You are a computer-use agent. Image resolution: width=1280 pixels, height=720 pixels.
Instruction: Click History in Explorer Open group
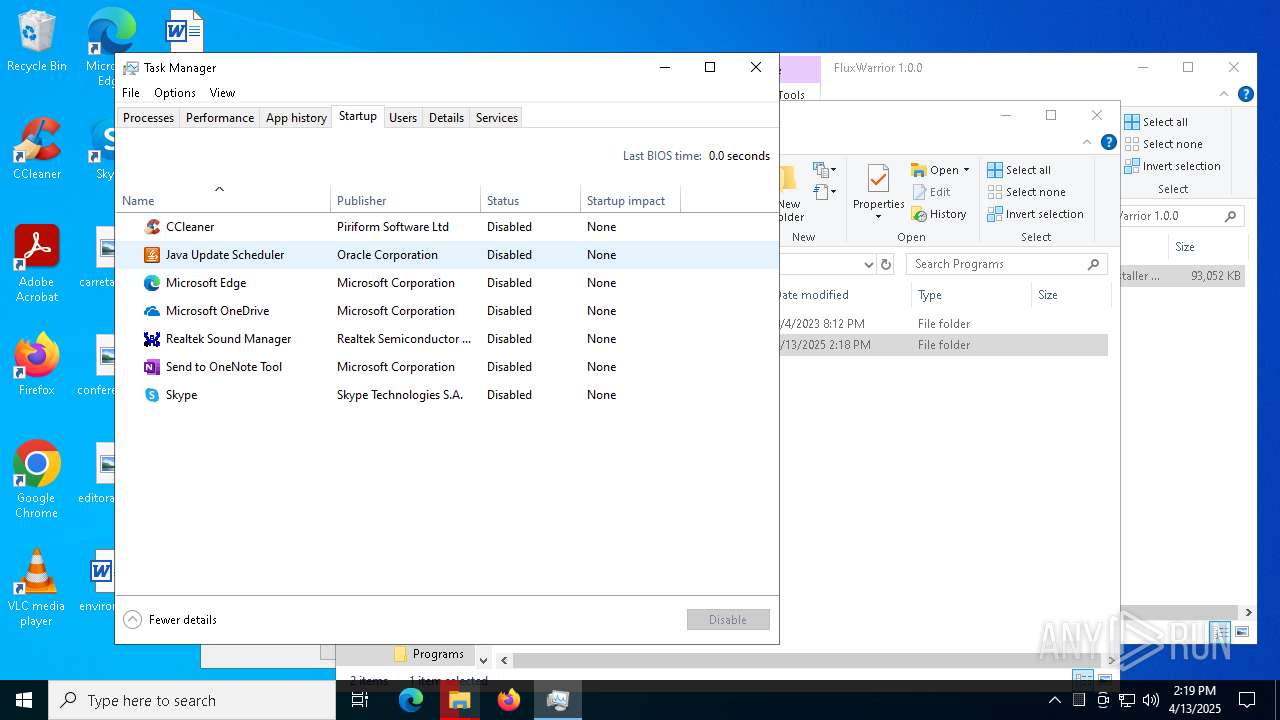(939, 214)
